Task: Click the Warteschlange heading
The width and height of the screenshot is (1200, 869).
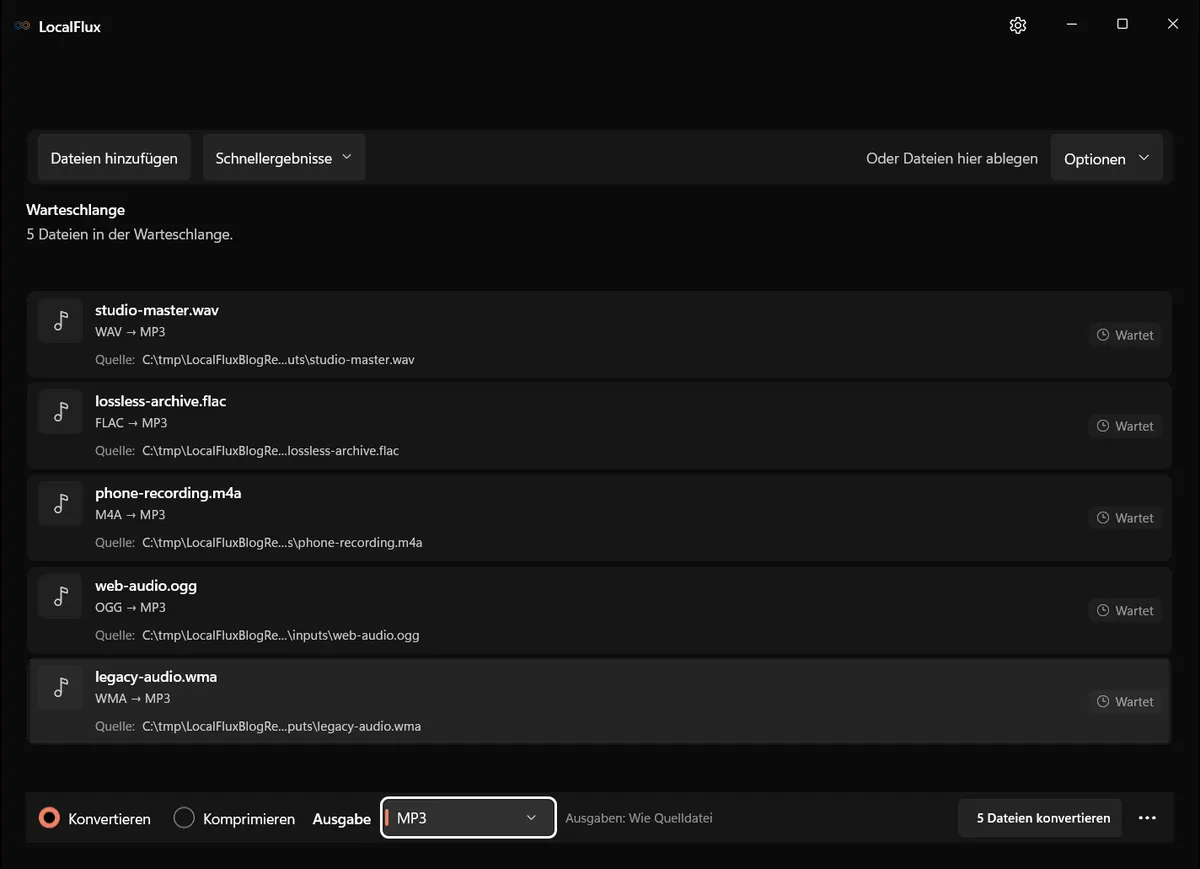Action: point(75,210)
